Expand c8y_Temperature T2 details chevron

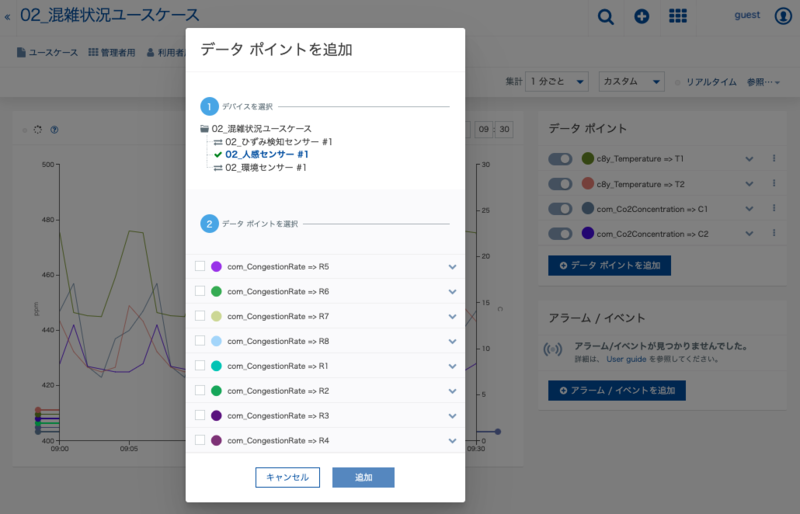(x=749, y=184)
